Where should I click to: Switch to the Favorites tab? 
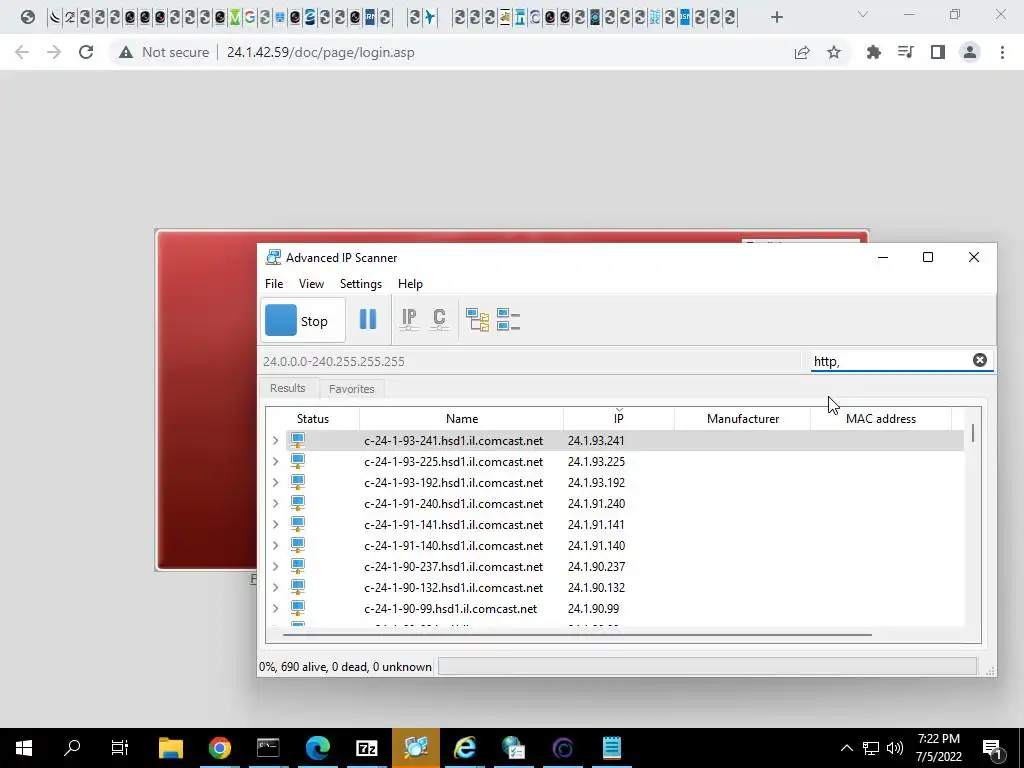point(351,389)
